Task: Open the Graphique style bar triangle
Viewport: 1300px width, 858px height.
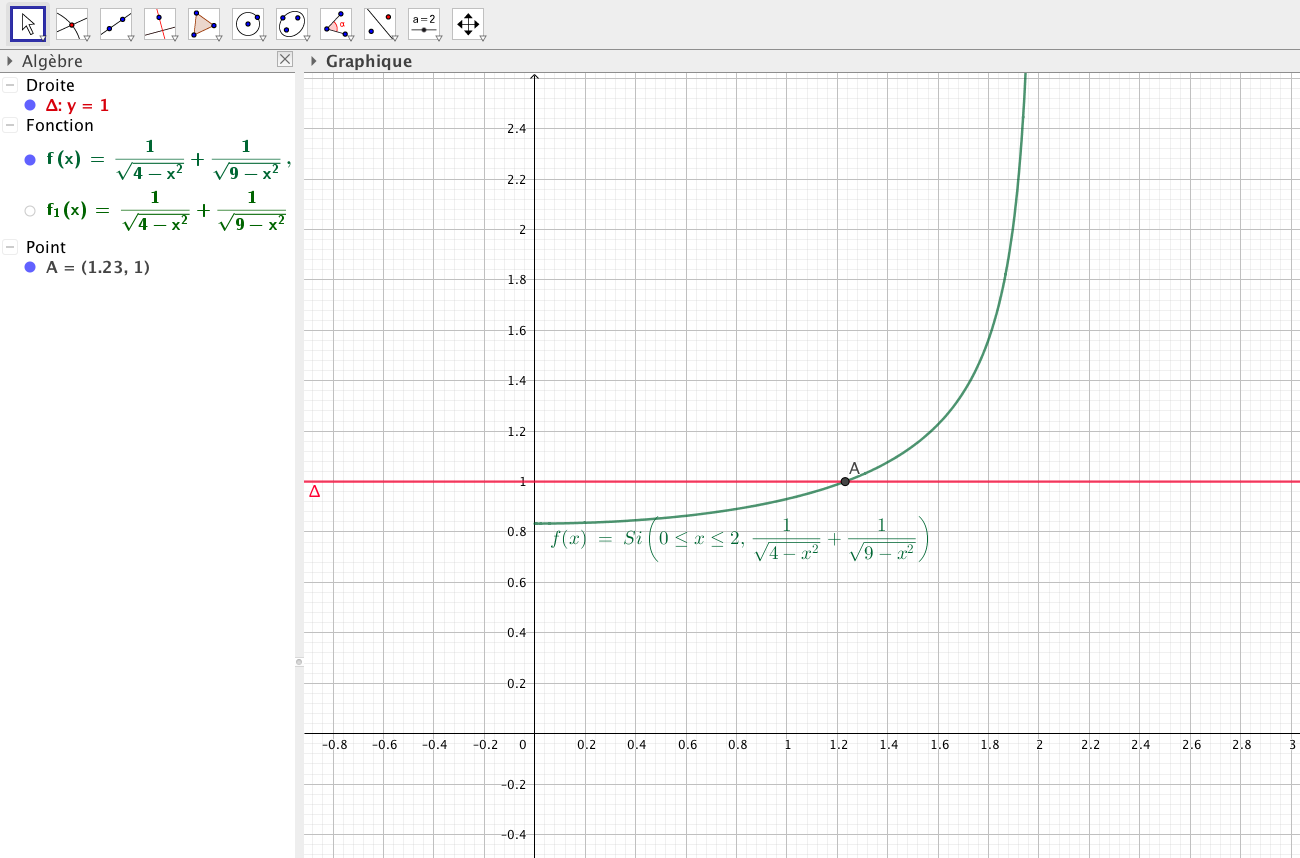Action: pyautogui.click(x=314, y=61)
